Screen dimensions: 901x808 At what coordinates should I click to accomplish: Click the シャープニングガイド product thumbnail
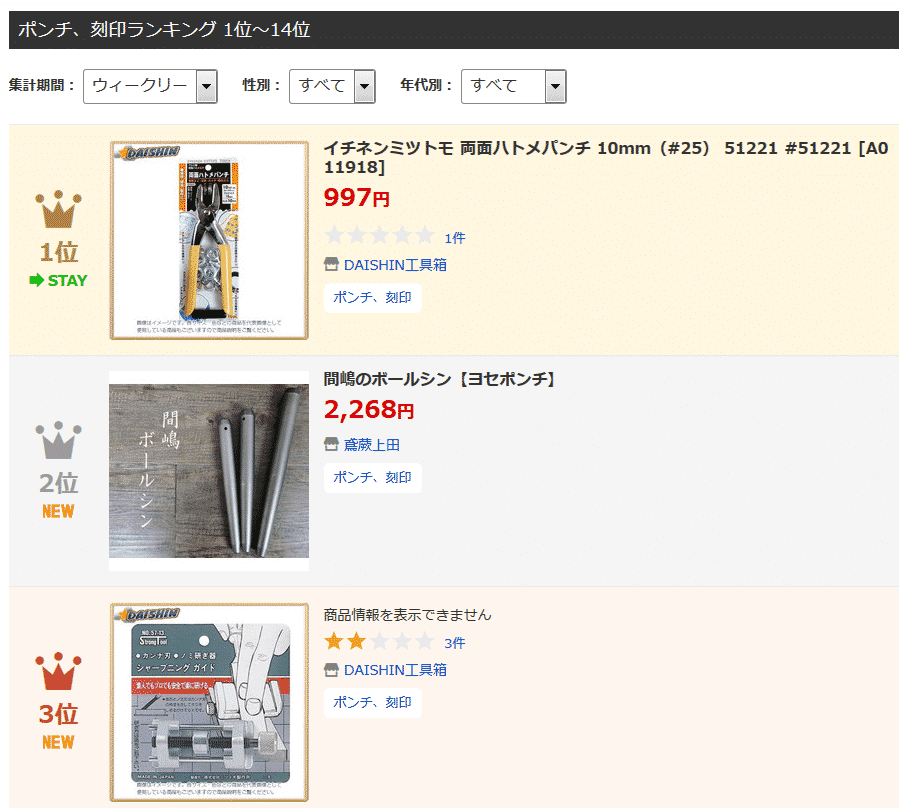pyautogui.click(x=209, y=702)
